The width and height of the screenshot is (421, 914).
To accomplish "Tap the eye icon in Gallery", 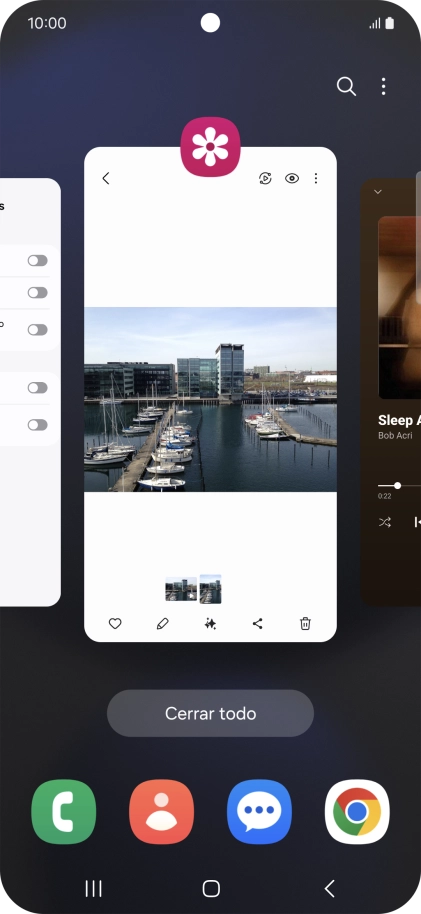I will pos(292,178).
